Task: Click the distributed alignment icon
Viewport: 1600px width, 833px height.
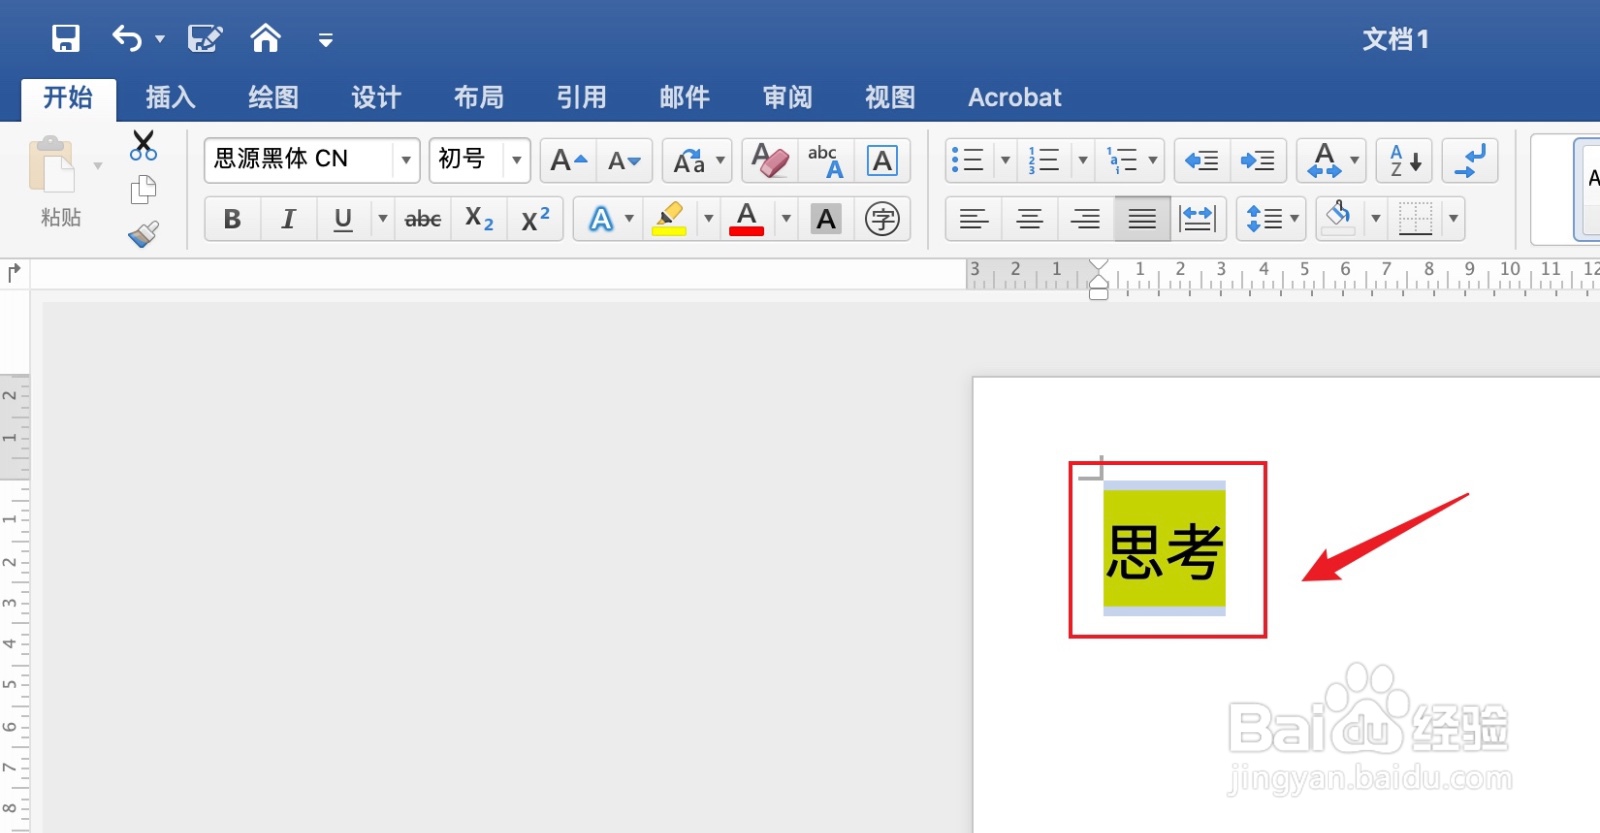Action: click(x=1197, y=219)
